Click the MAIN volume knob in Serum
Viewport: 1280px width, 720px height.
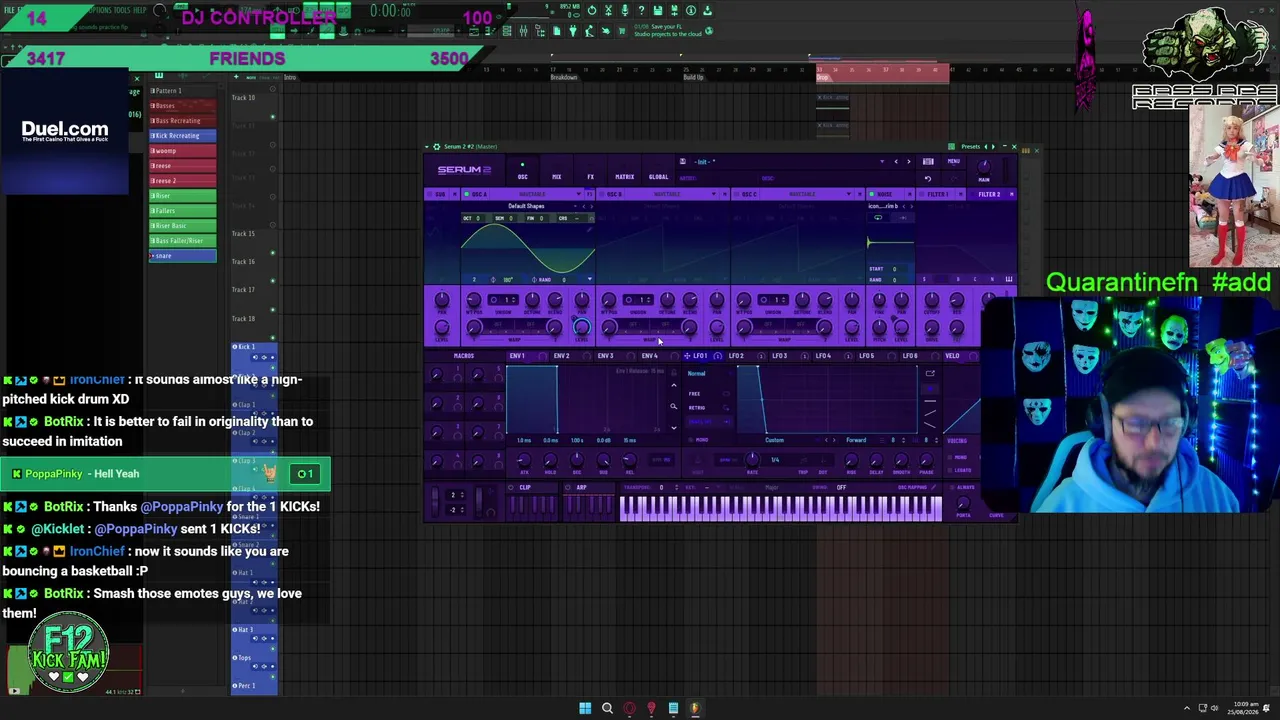(x=984, y=166)
